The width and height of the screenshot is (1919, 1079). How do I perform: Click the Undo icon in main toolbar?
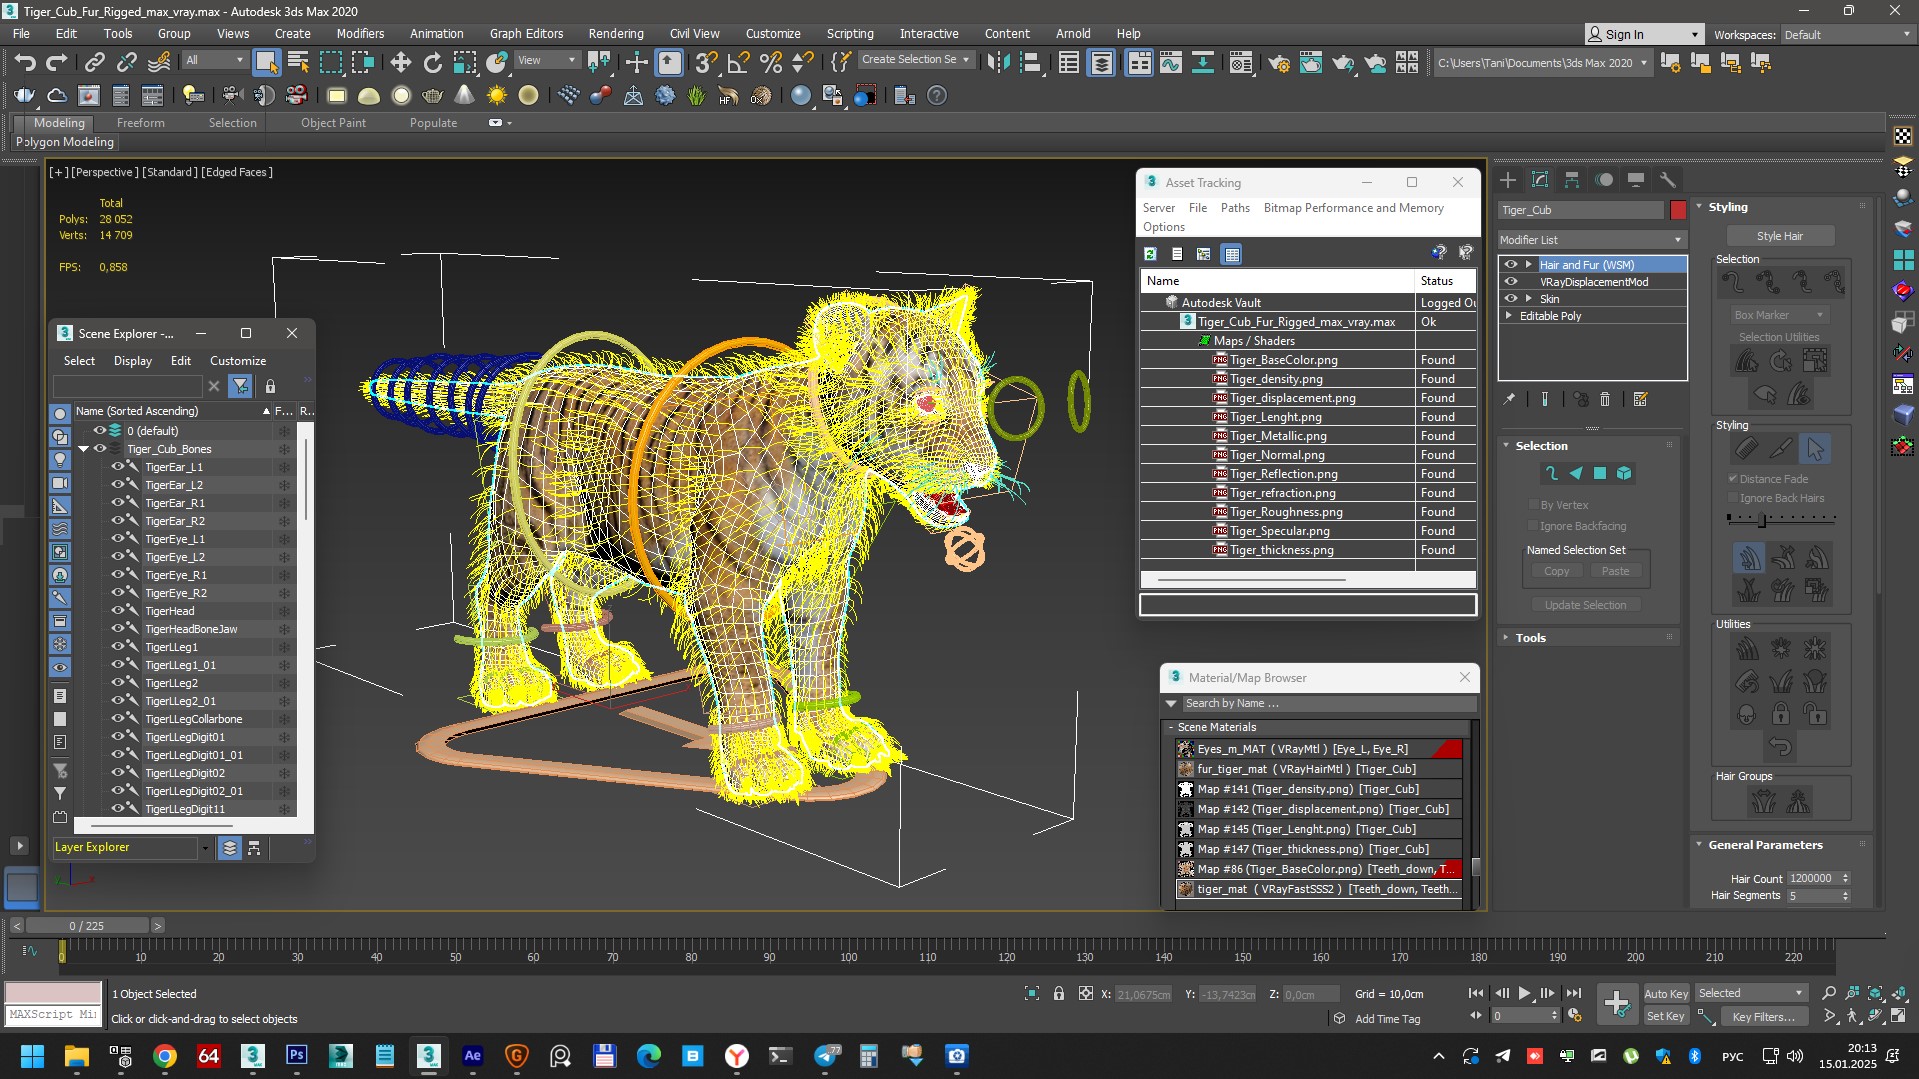pos(25,63)
